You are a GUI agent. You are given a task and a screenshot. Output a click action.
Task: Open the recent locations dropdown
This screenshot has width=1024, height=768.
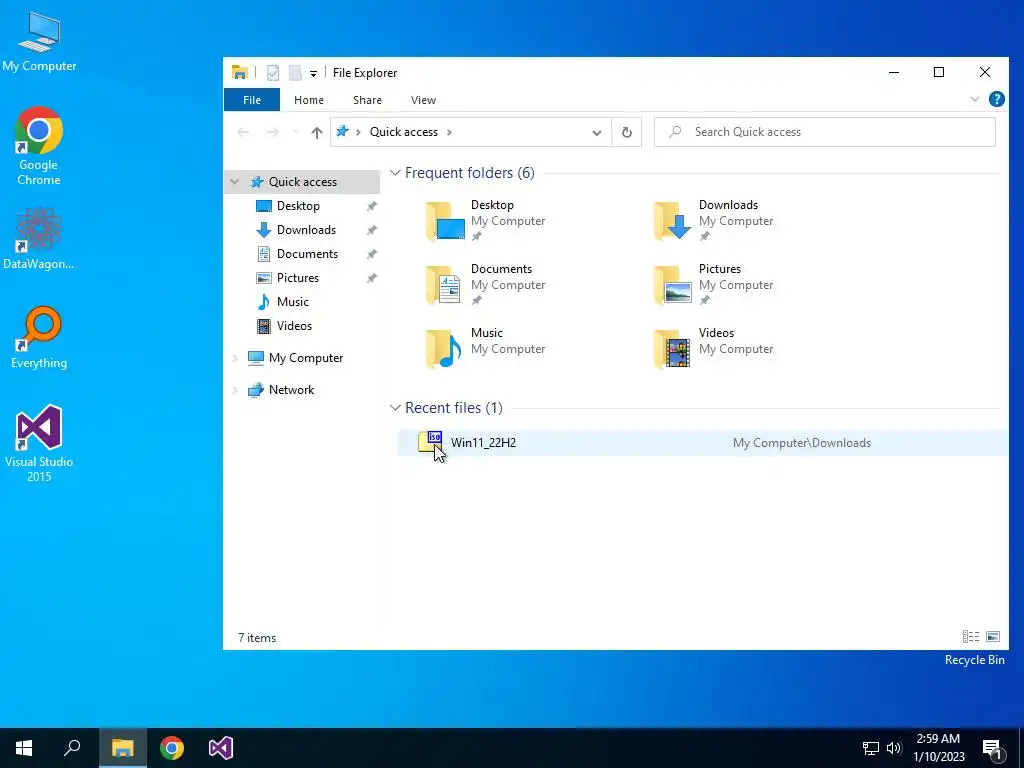coord(296,133)
